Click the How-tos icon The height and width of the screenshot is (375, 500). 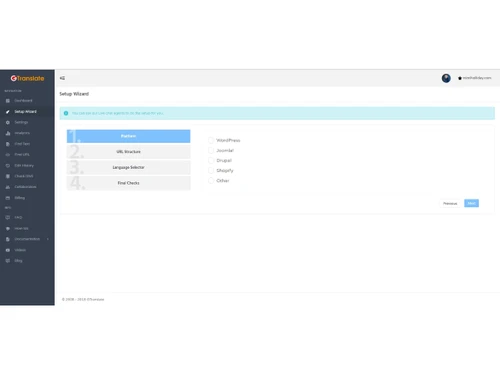8,229
